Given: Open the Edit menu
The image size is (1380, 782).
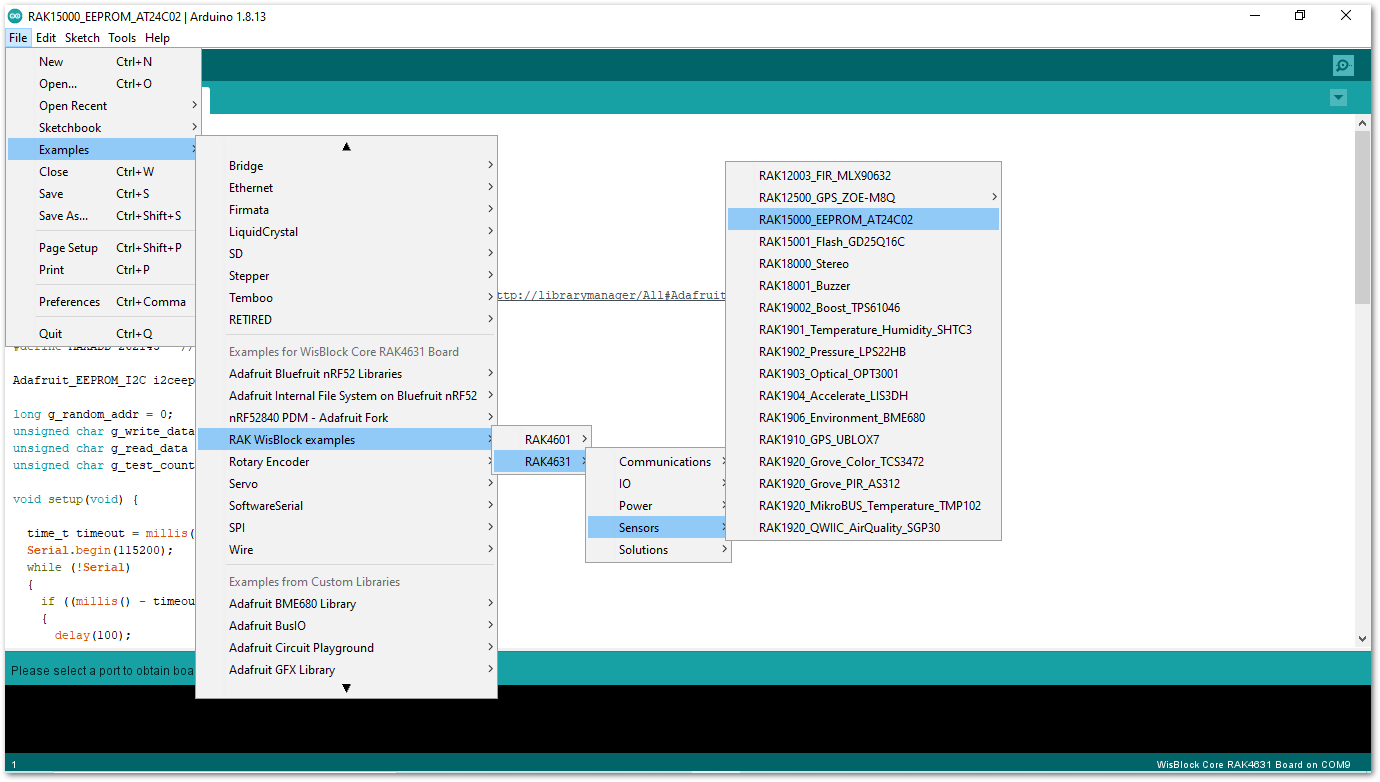Looking at the screenshot, I should click(x=46, y=38).
